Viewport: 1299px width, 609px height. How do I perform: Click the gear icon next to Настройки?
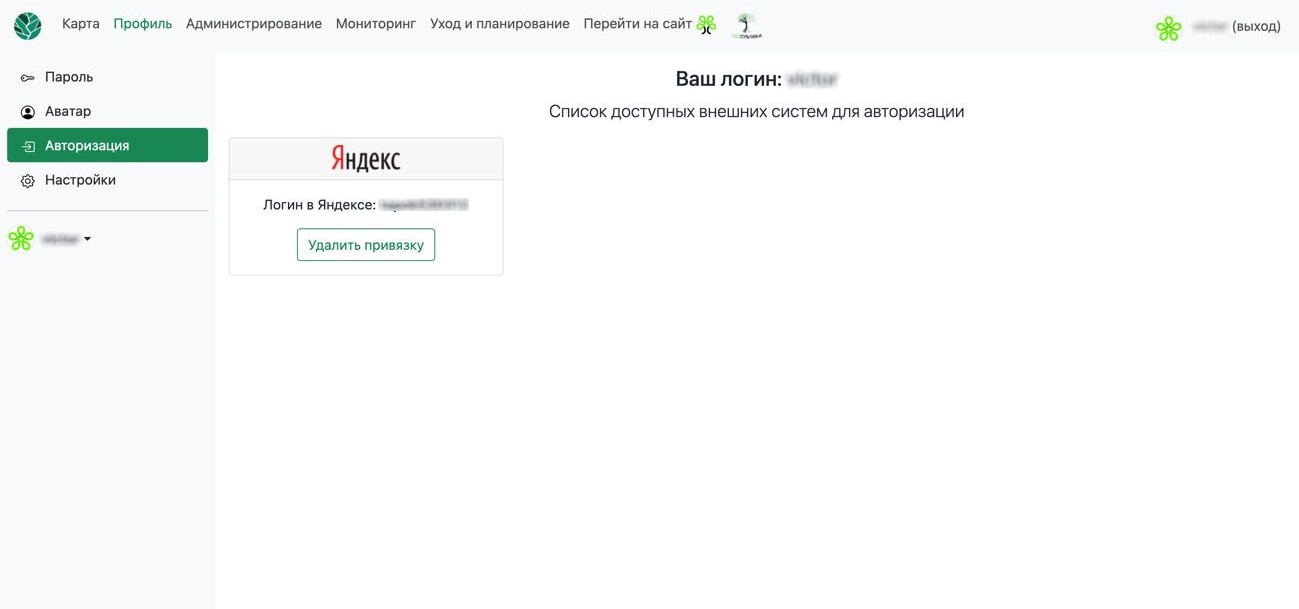click(28, 181)
